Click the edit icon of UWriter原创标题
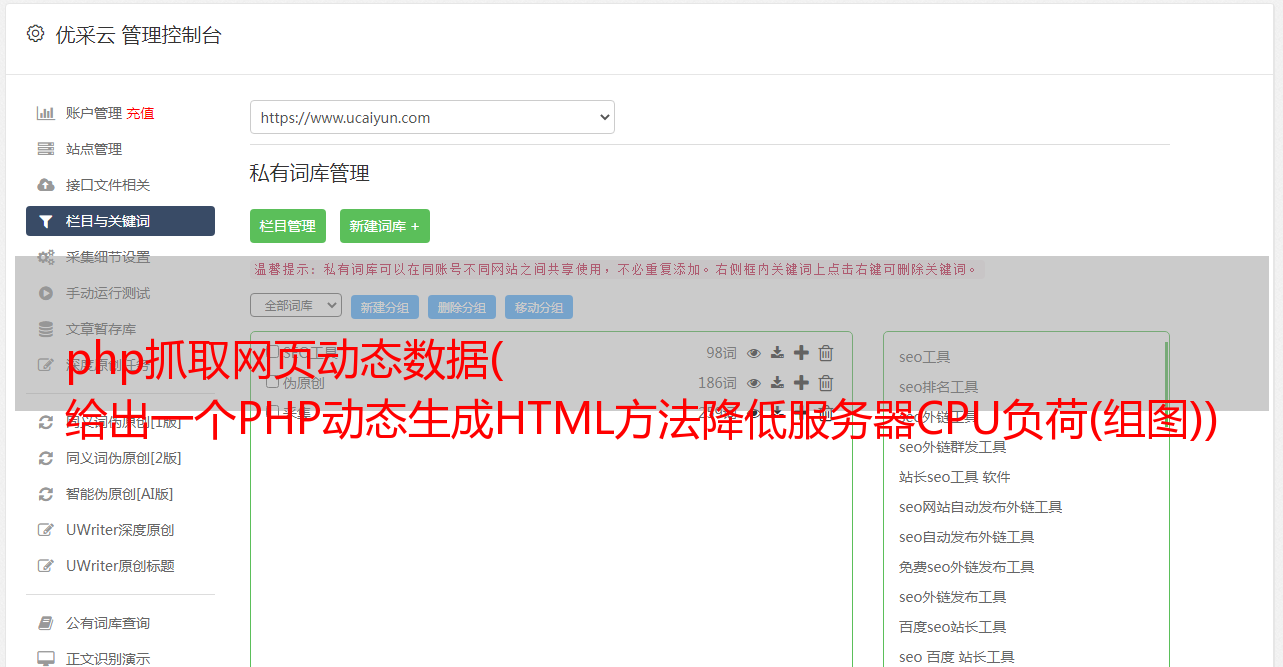1283x667 pixels. (x=45, y=566)
